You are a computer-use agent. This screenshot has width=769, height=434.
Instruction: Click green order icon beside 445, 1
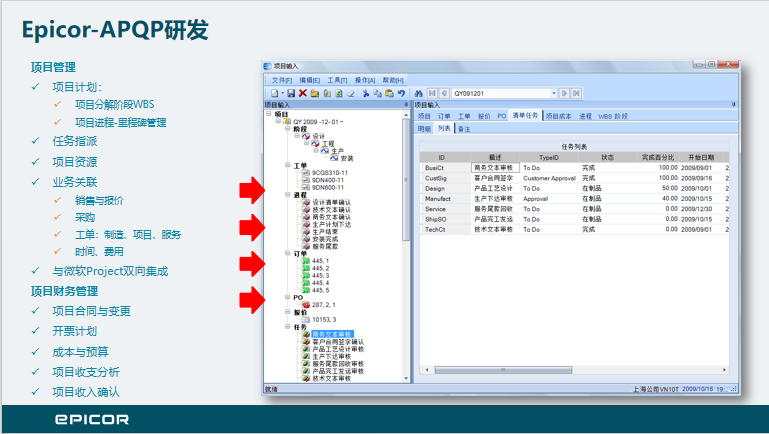[x=306, y=261]
